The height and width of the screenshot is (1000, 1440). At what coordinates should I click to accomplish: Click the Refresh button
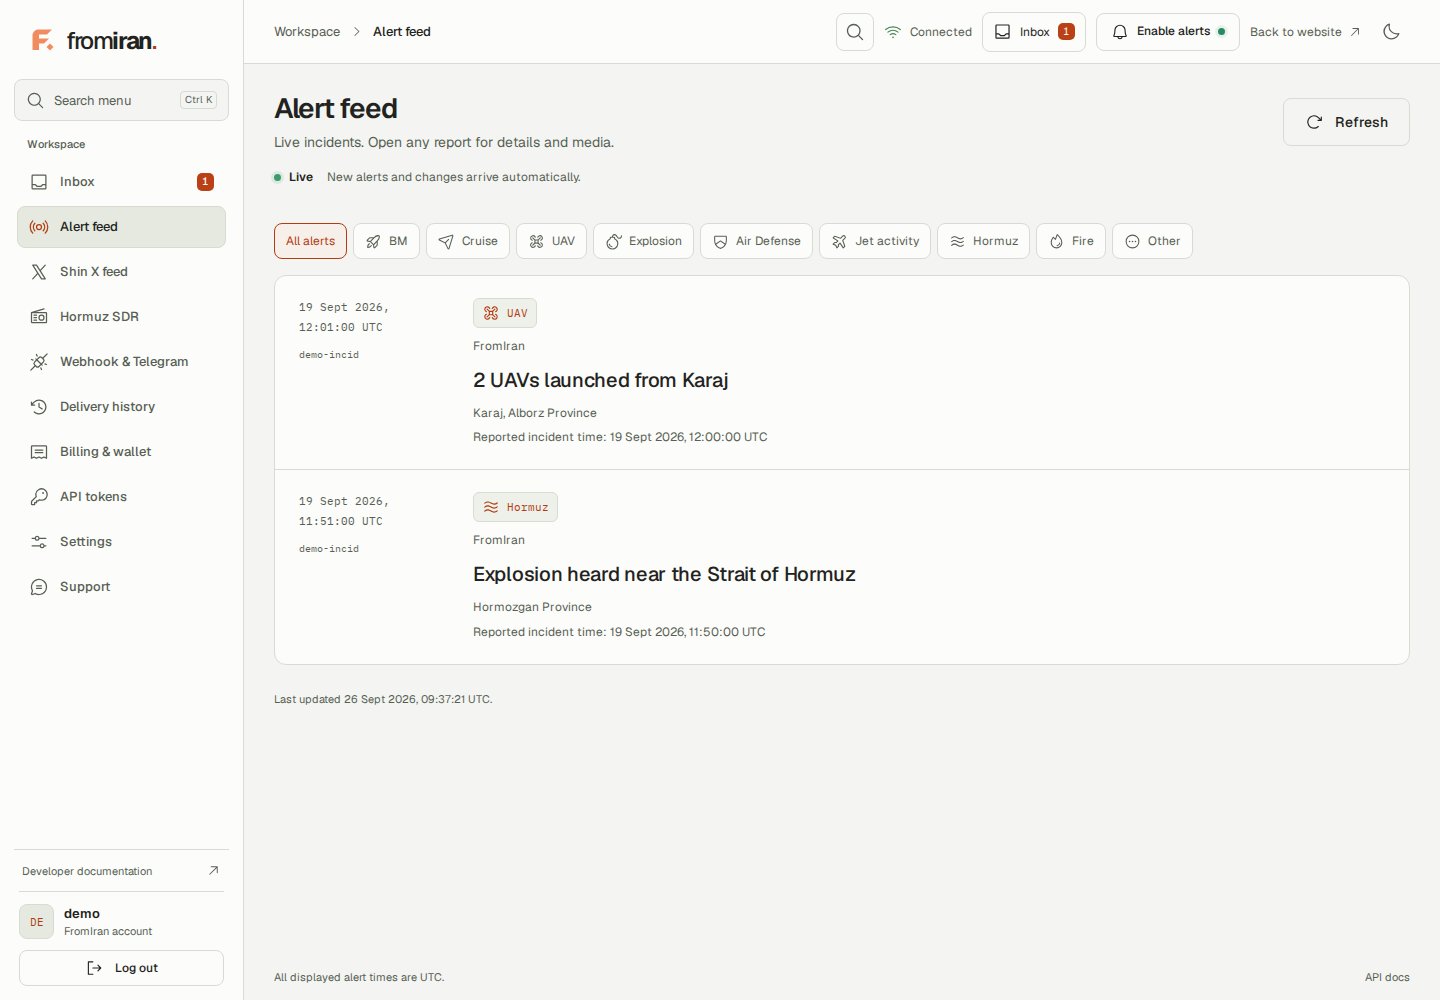[x=1346, y=122]
